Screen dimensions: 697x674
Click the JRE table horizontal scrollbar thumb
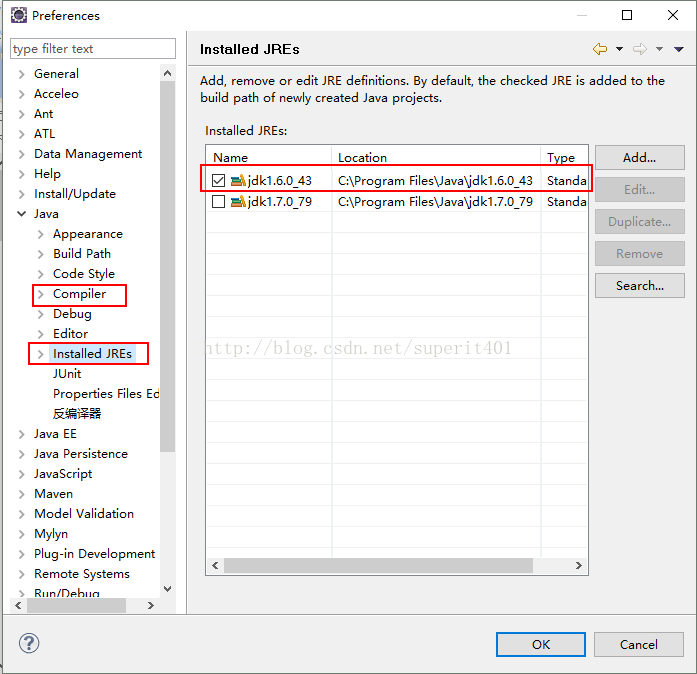click(378, 565)
